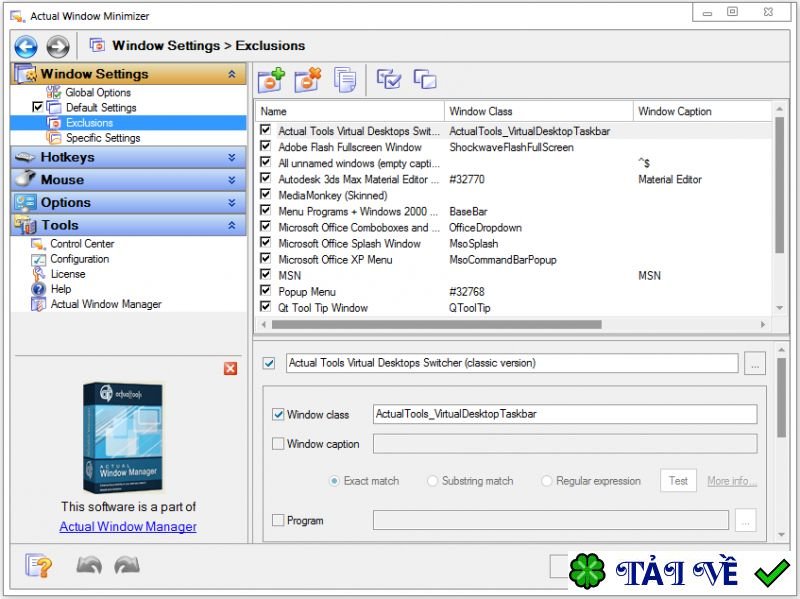Screen dimensions: 800x599
Task: Click the forward navigation arrow
Action: pos(58,46)
